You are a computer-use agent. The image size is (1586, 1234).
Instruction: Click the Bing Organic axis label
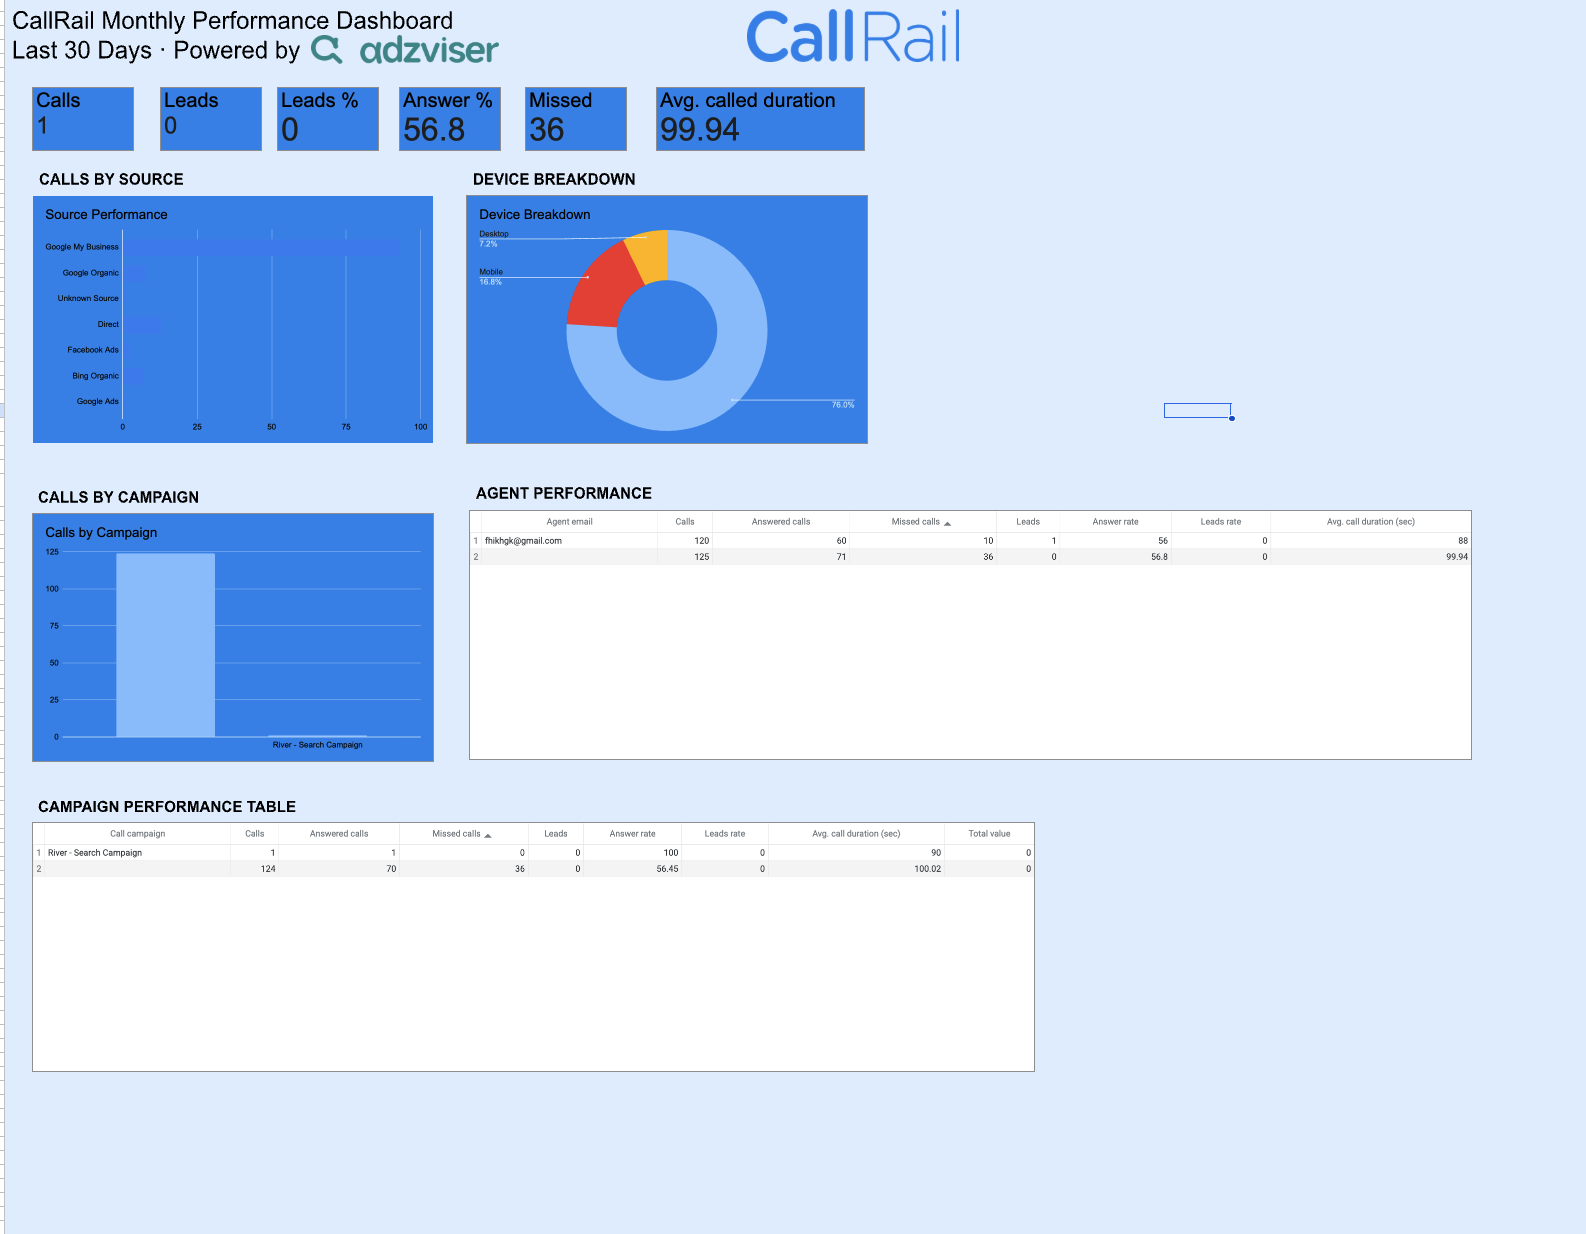pyautogui.click(x=95, y=376)
